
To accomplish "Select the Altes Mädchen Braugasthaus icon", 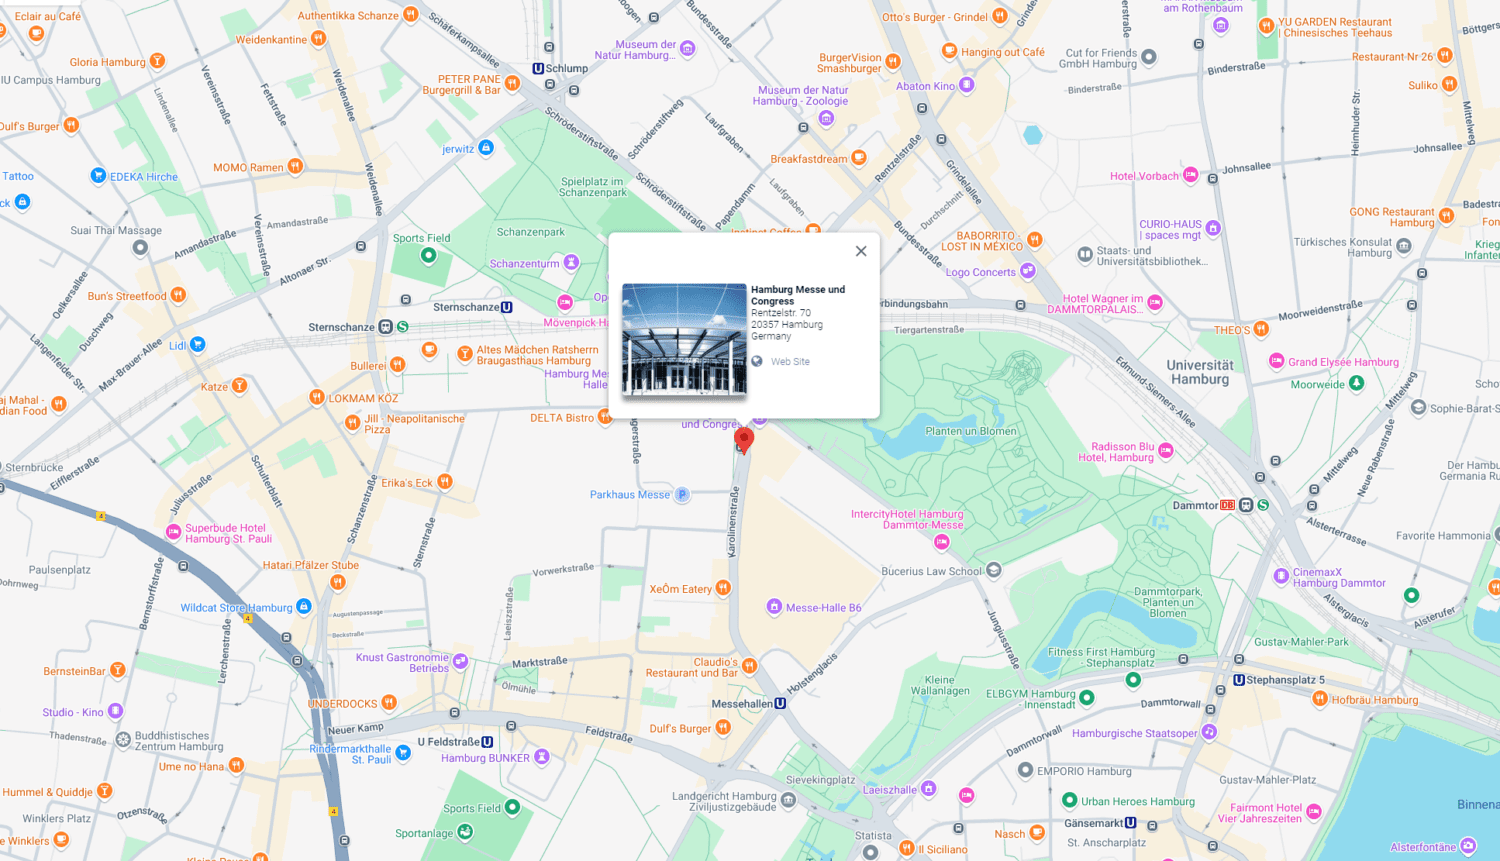I will click(465, 354).
